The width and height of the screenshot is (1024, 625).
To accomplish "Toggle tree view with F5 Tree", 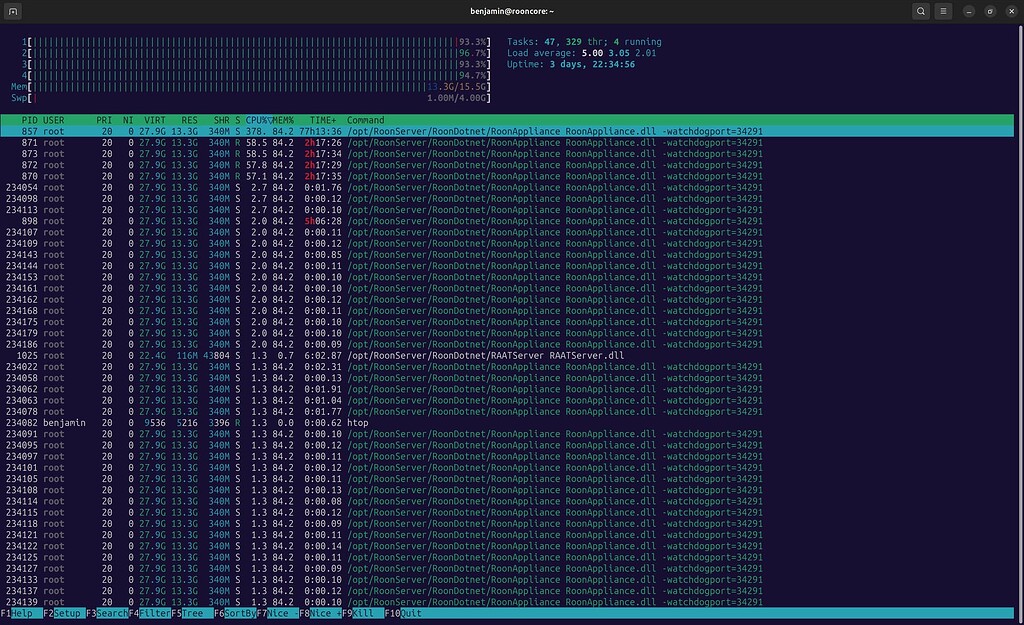I will 191,613.
